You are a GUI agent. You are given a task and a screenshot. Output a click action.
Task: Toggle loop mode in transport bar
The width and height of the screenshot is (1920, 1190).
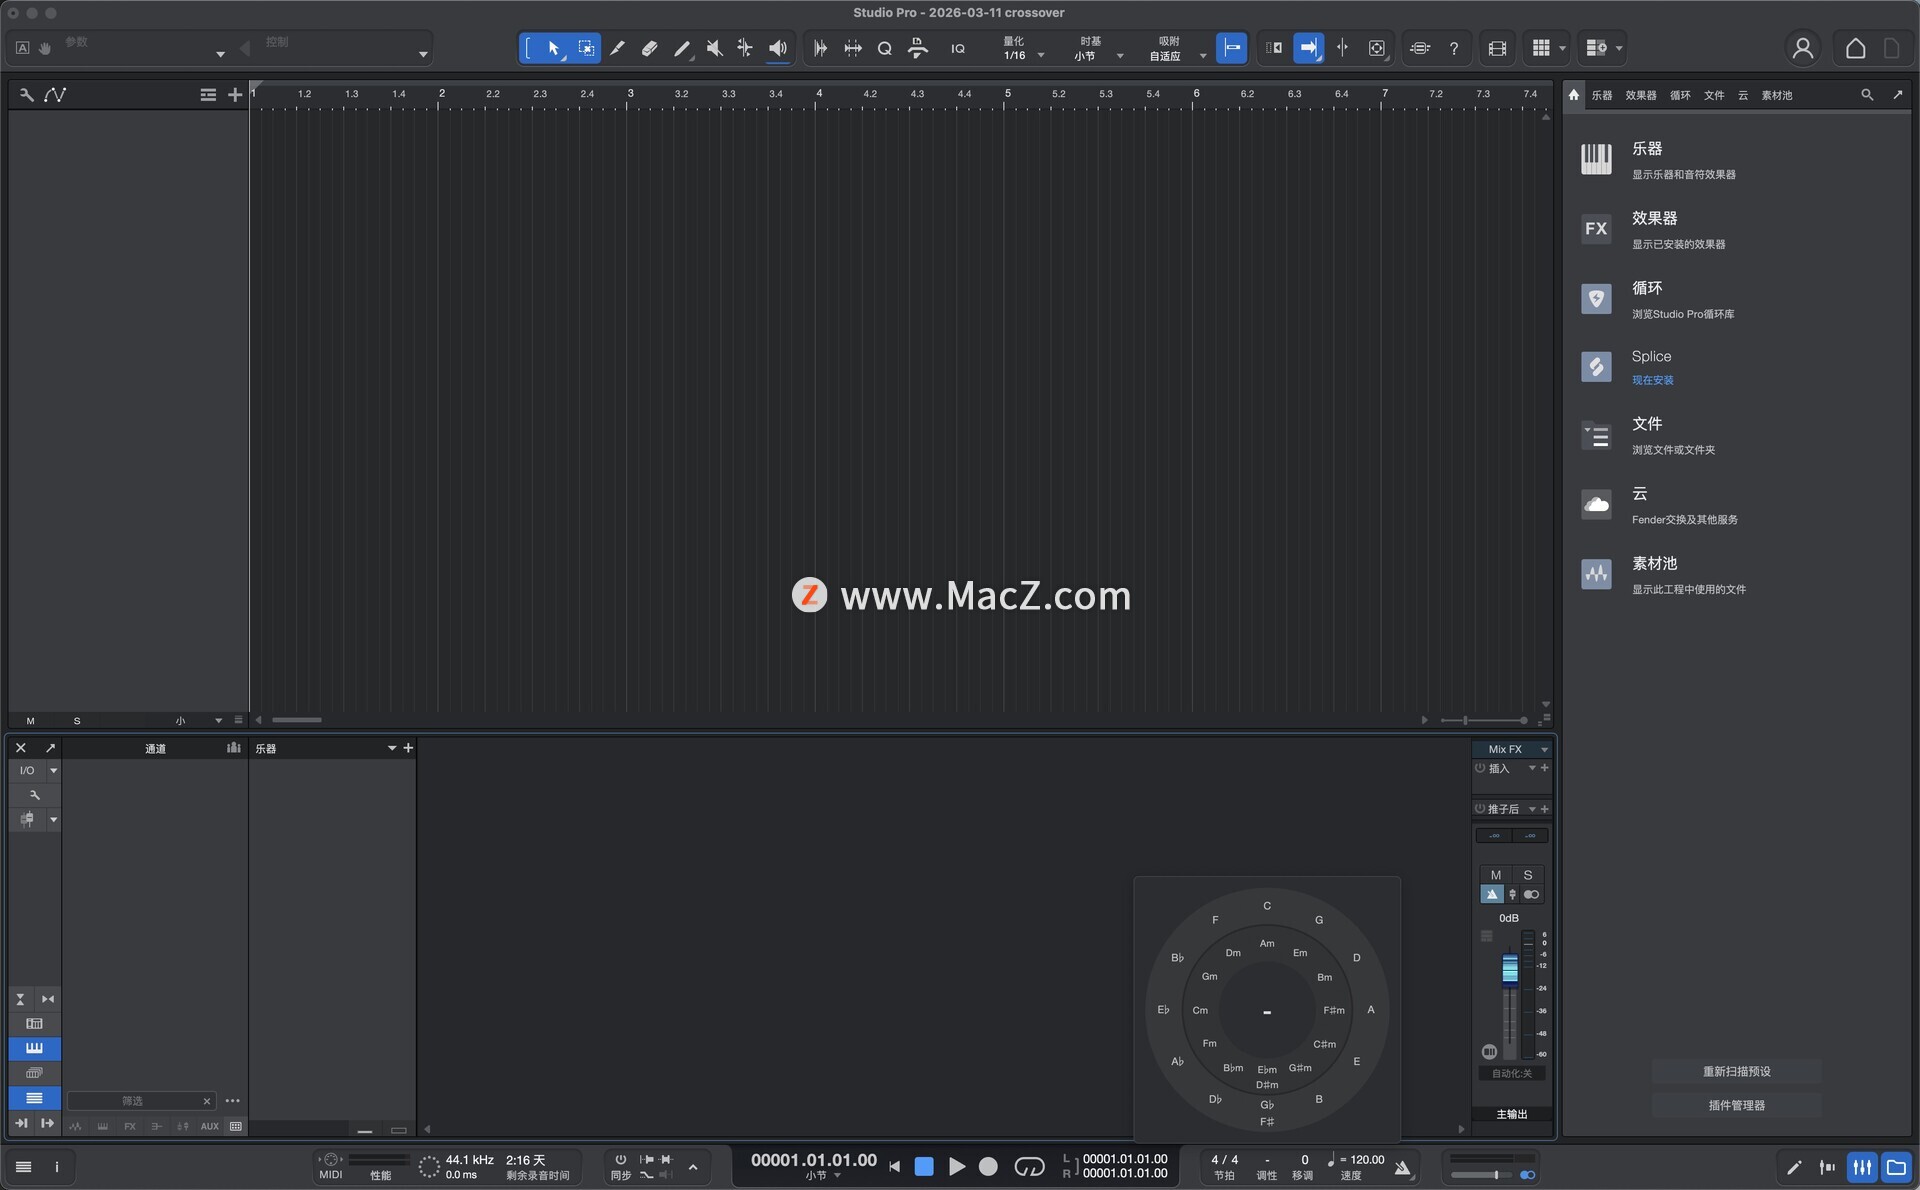[x=1029, y=1166]
